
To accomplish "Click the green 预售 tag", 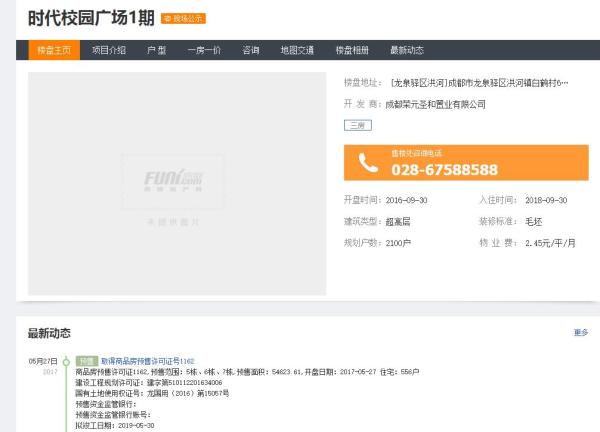I will tap(87, 361).
